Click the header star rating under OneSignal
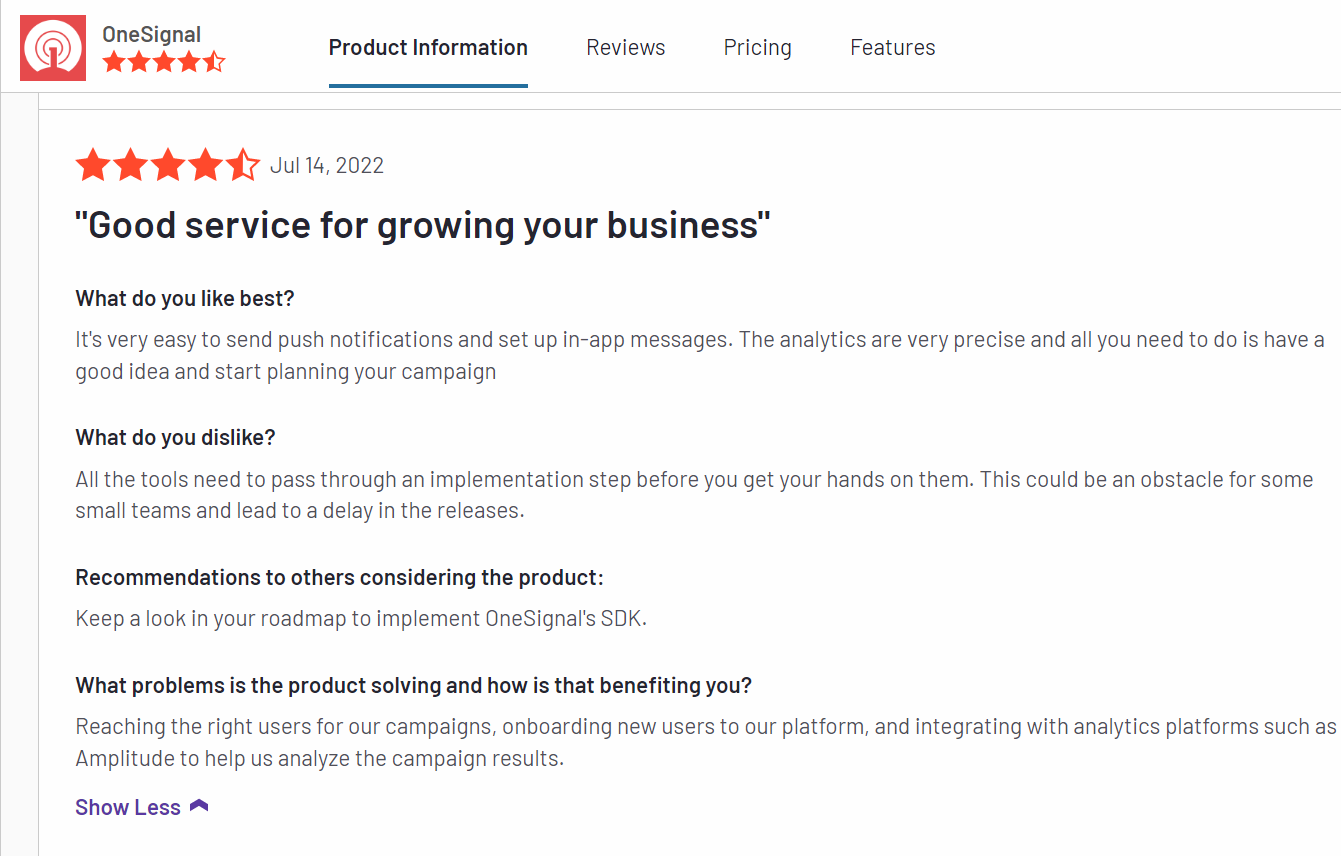The width and height of the screenshot is (1341, 856). tap(164, 62)
